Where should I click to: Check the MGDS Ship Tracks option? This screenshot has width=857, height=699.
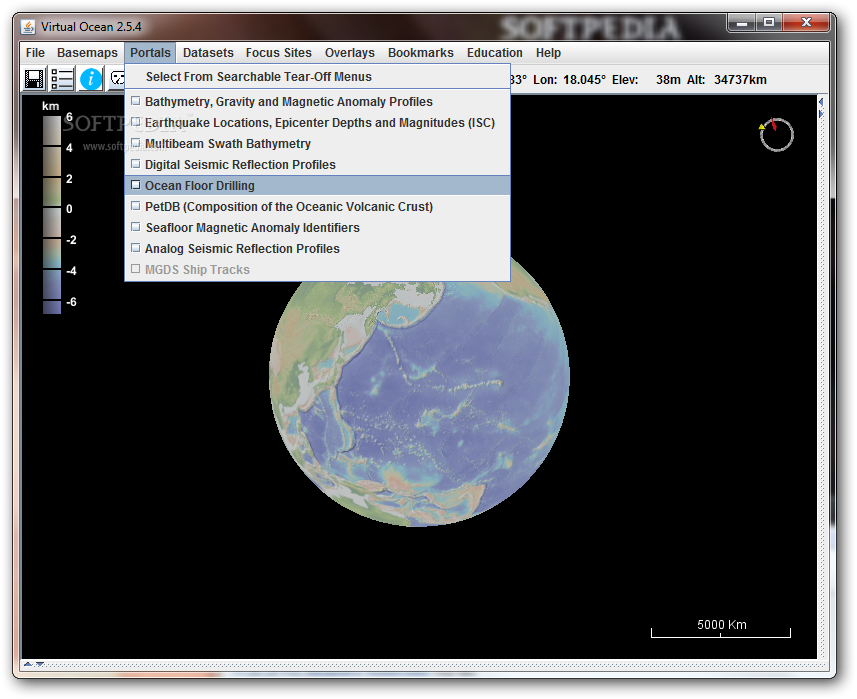coord(136,269)
